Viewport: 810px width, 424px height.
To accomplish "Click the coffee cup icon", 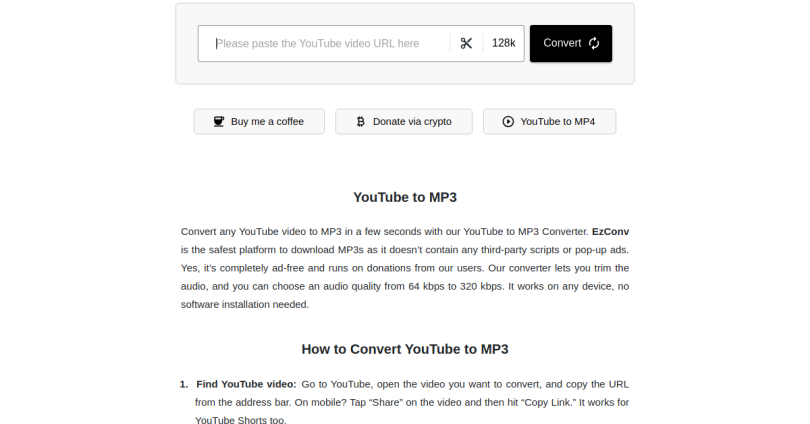I will (219, 121).
